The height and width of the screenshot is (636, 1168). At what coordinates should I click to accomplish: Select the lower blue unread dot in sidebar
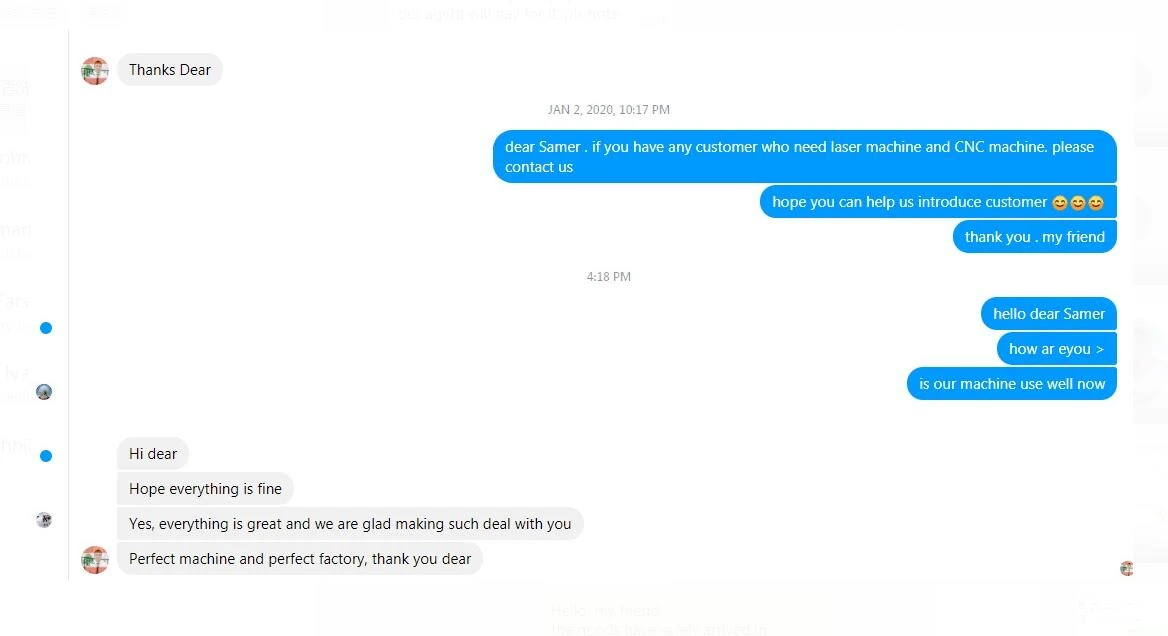click(46, 456)
